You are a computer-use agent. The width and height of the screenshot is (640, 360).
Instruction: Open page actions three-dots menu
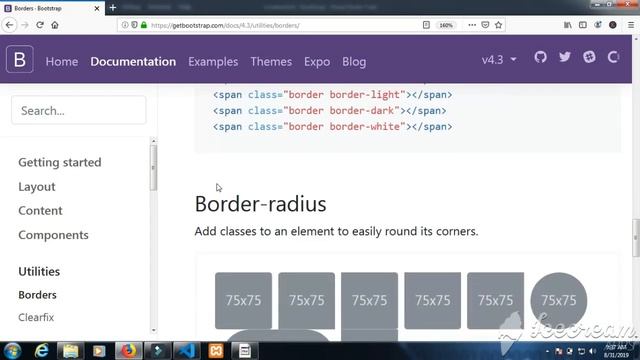[x=472, y=25]
